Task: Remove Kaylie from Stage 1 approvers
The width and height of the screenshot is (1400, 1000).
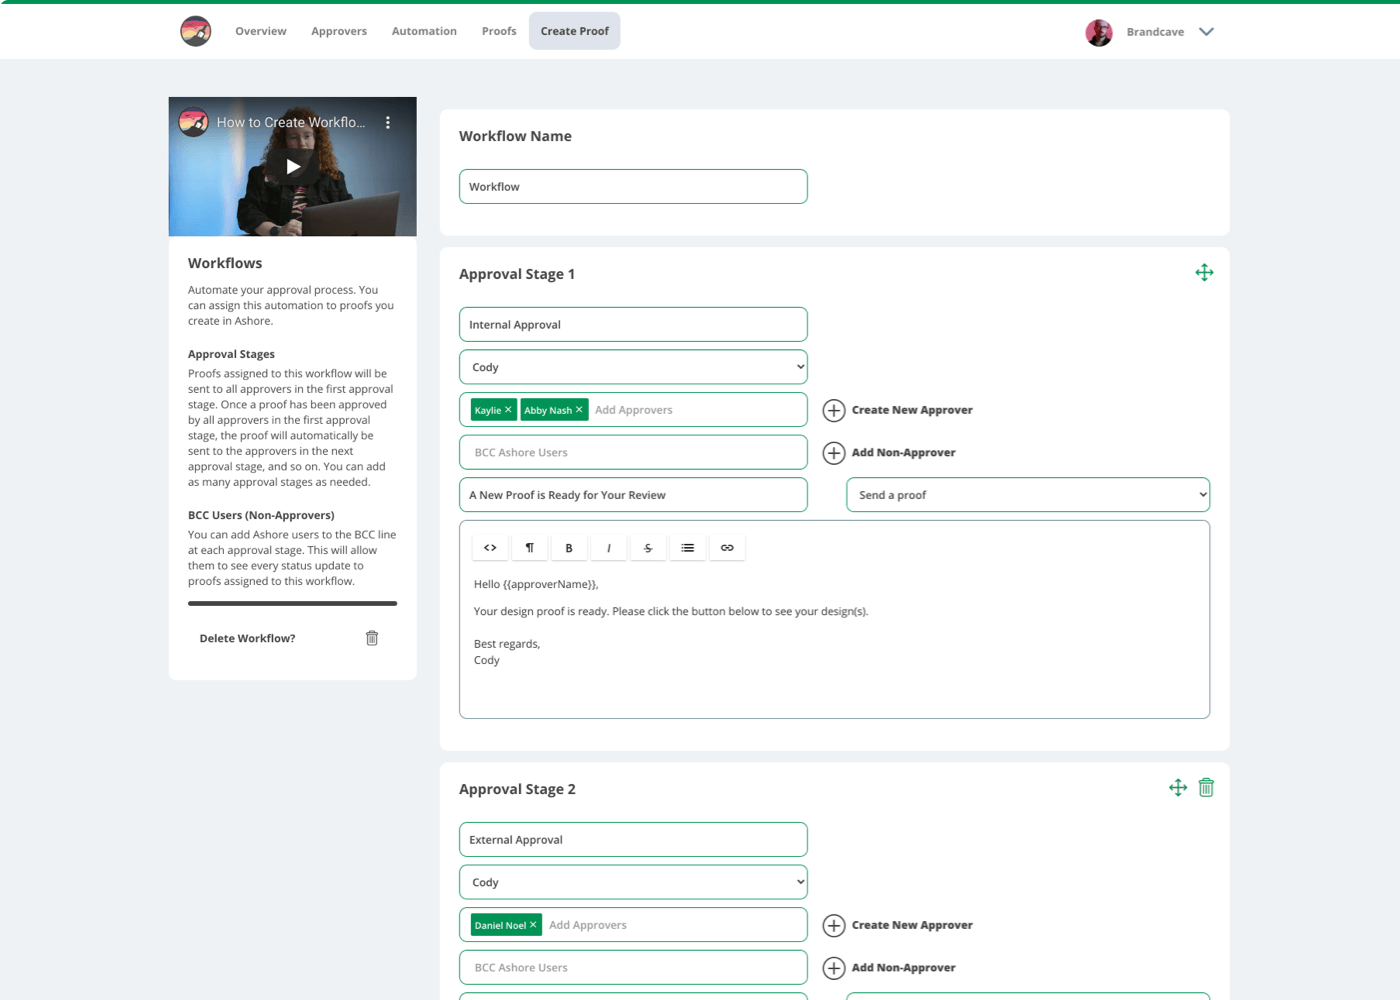Action: point(508,409)
